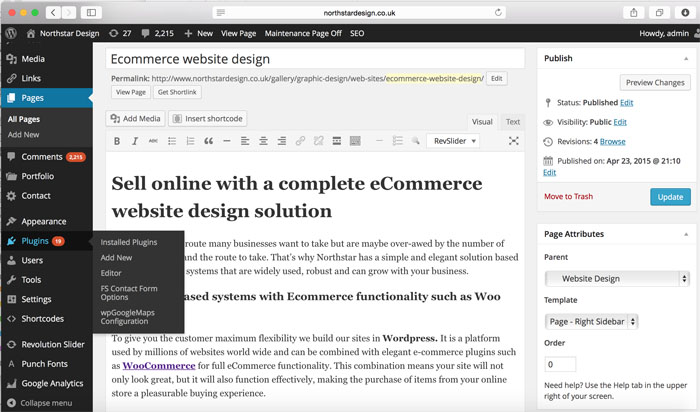Switch to the Visual editor tab
Screen dimensions: 700x412
482,122
